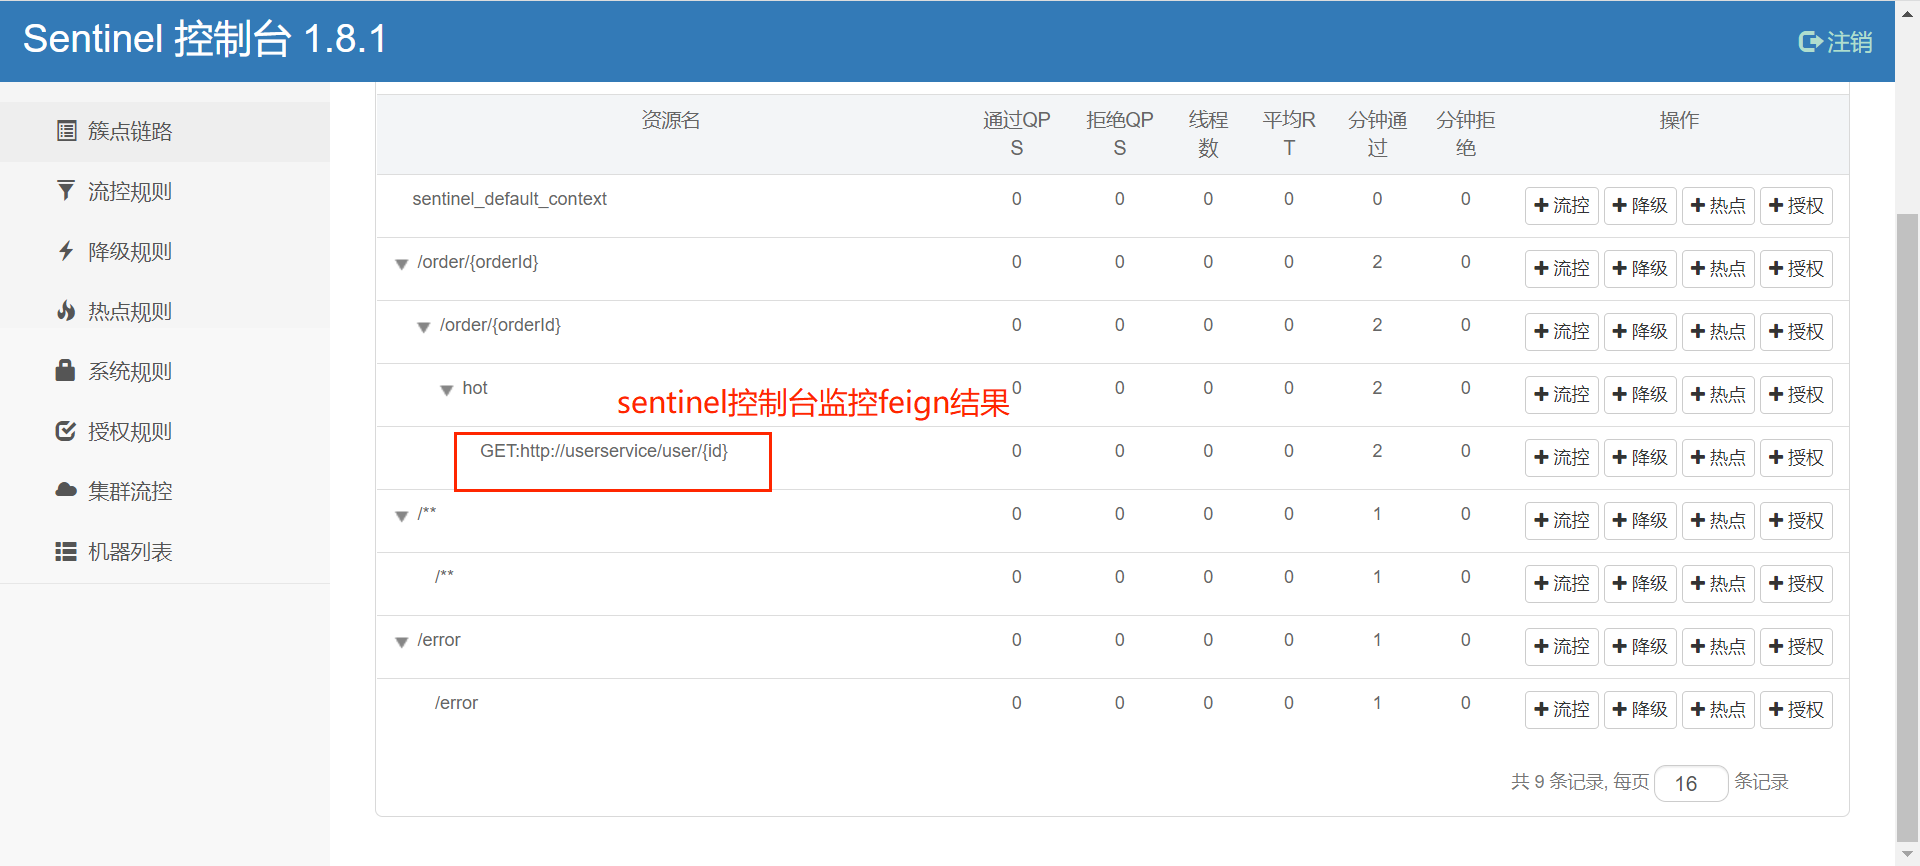Add 流控 rule for sentinel_default_context
Screen dimensions: 1920x866
point(1562,206)
